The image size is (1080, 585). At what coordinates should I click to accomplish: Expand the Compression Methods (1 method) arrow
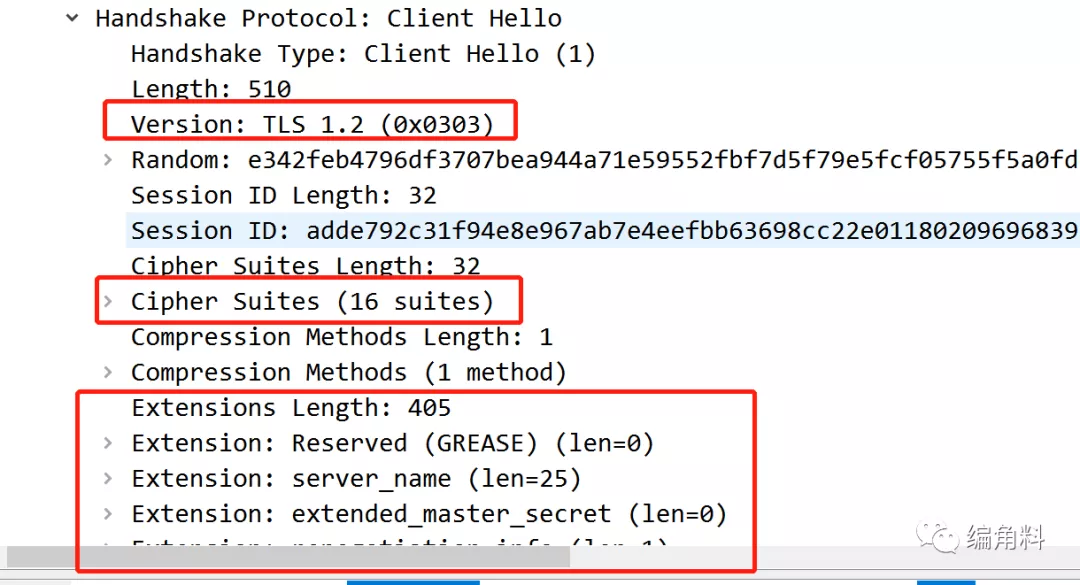(108, 372)
